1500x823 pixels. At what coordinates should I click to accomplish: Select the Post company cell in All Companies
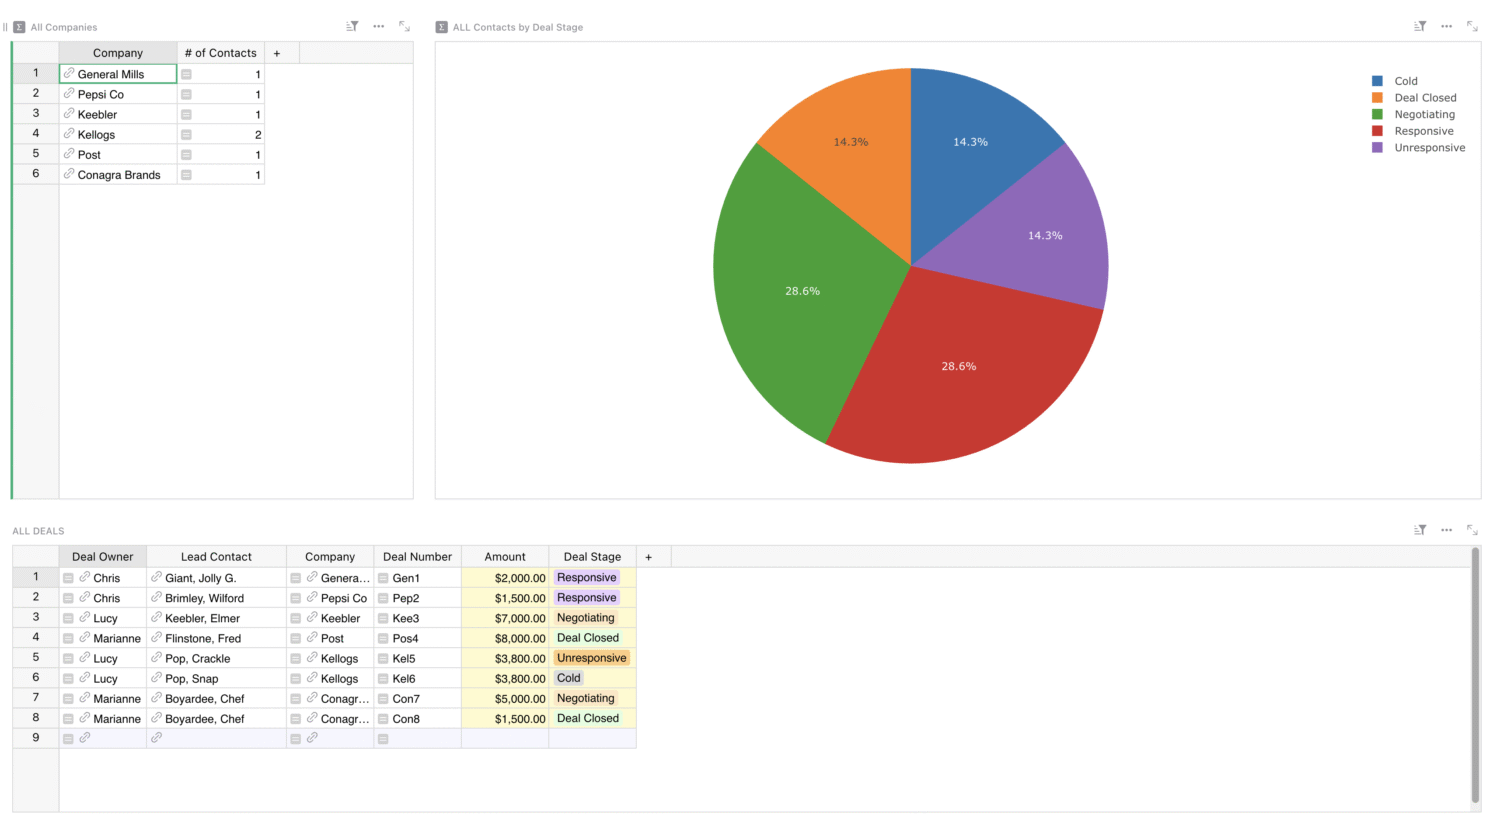[118, 154]
